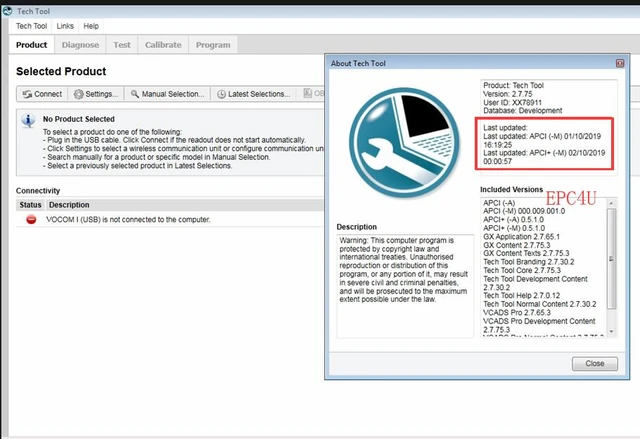Click 'User ID: XX78911' text
This screenshot has width=640, height=439.
[513, 102]
